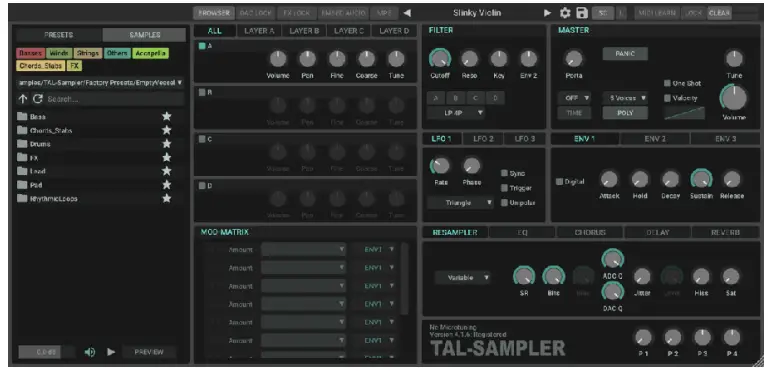Enable layer D checkbox
The width and height of the screenshot is (769, 371).
[202, 186]
